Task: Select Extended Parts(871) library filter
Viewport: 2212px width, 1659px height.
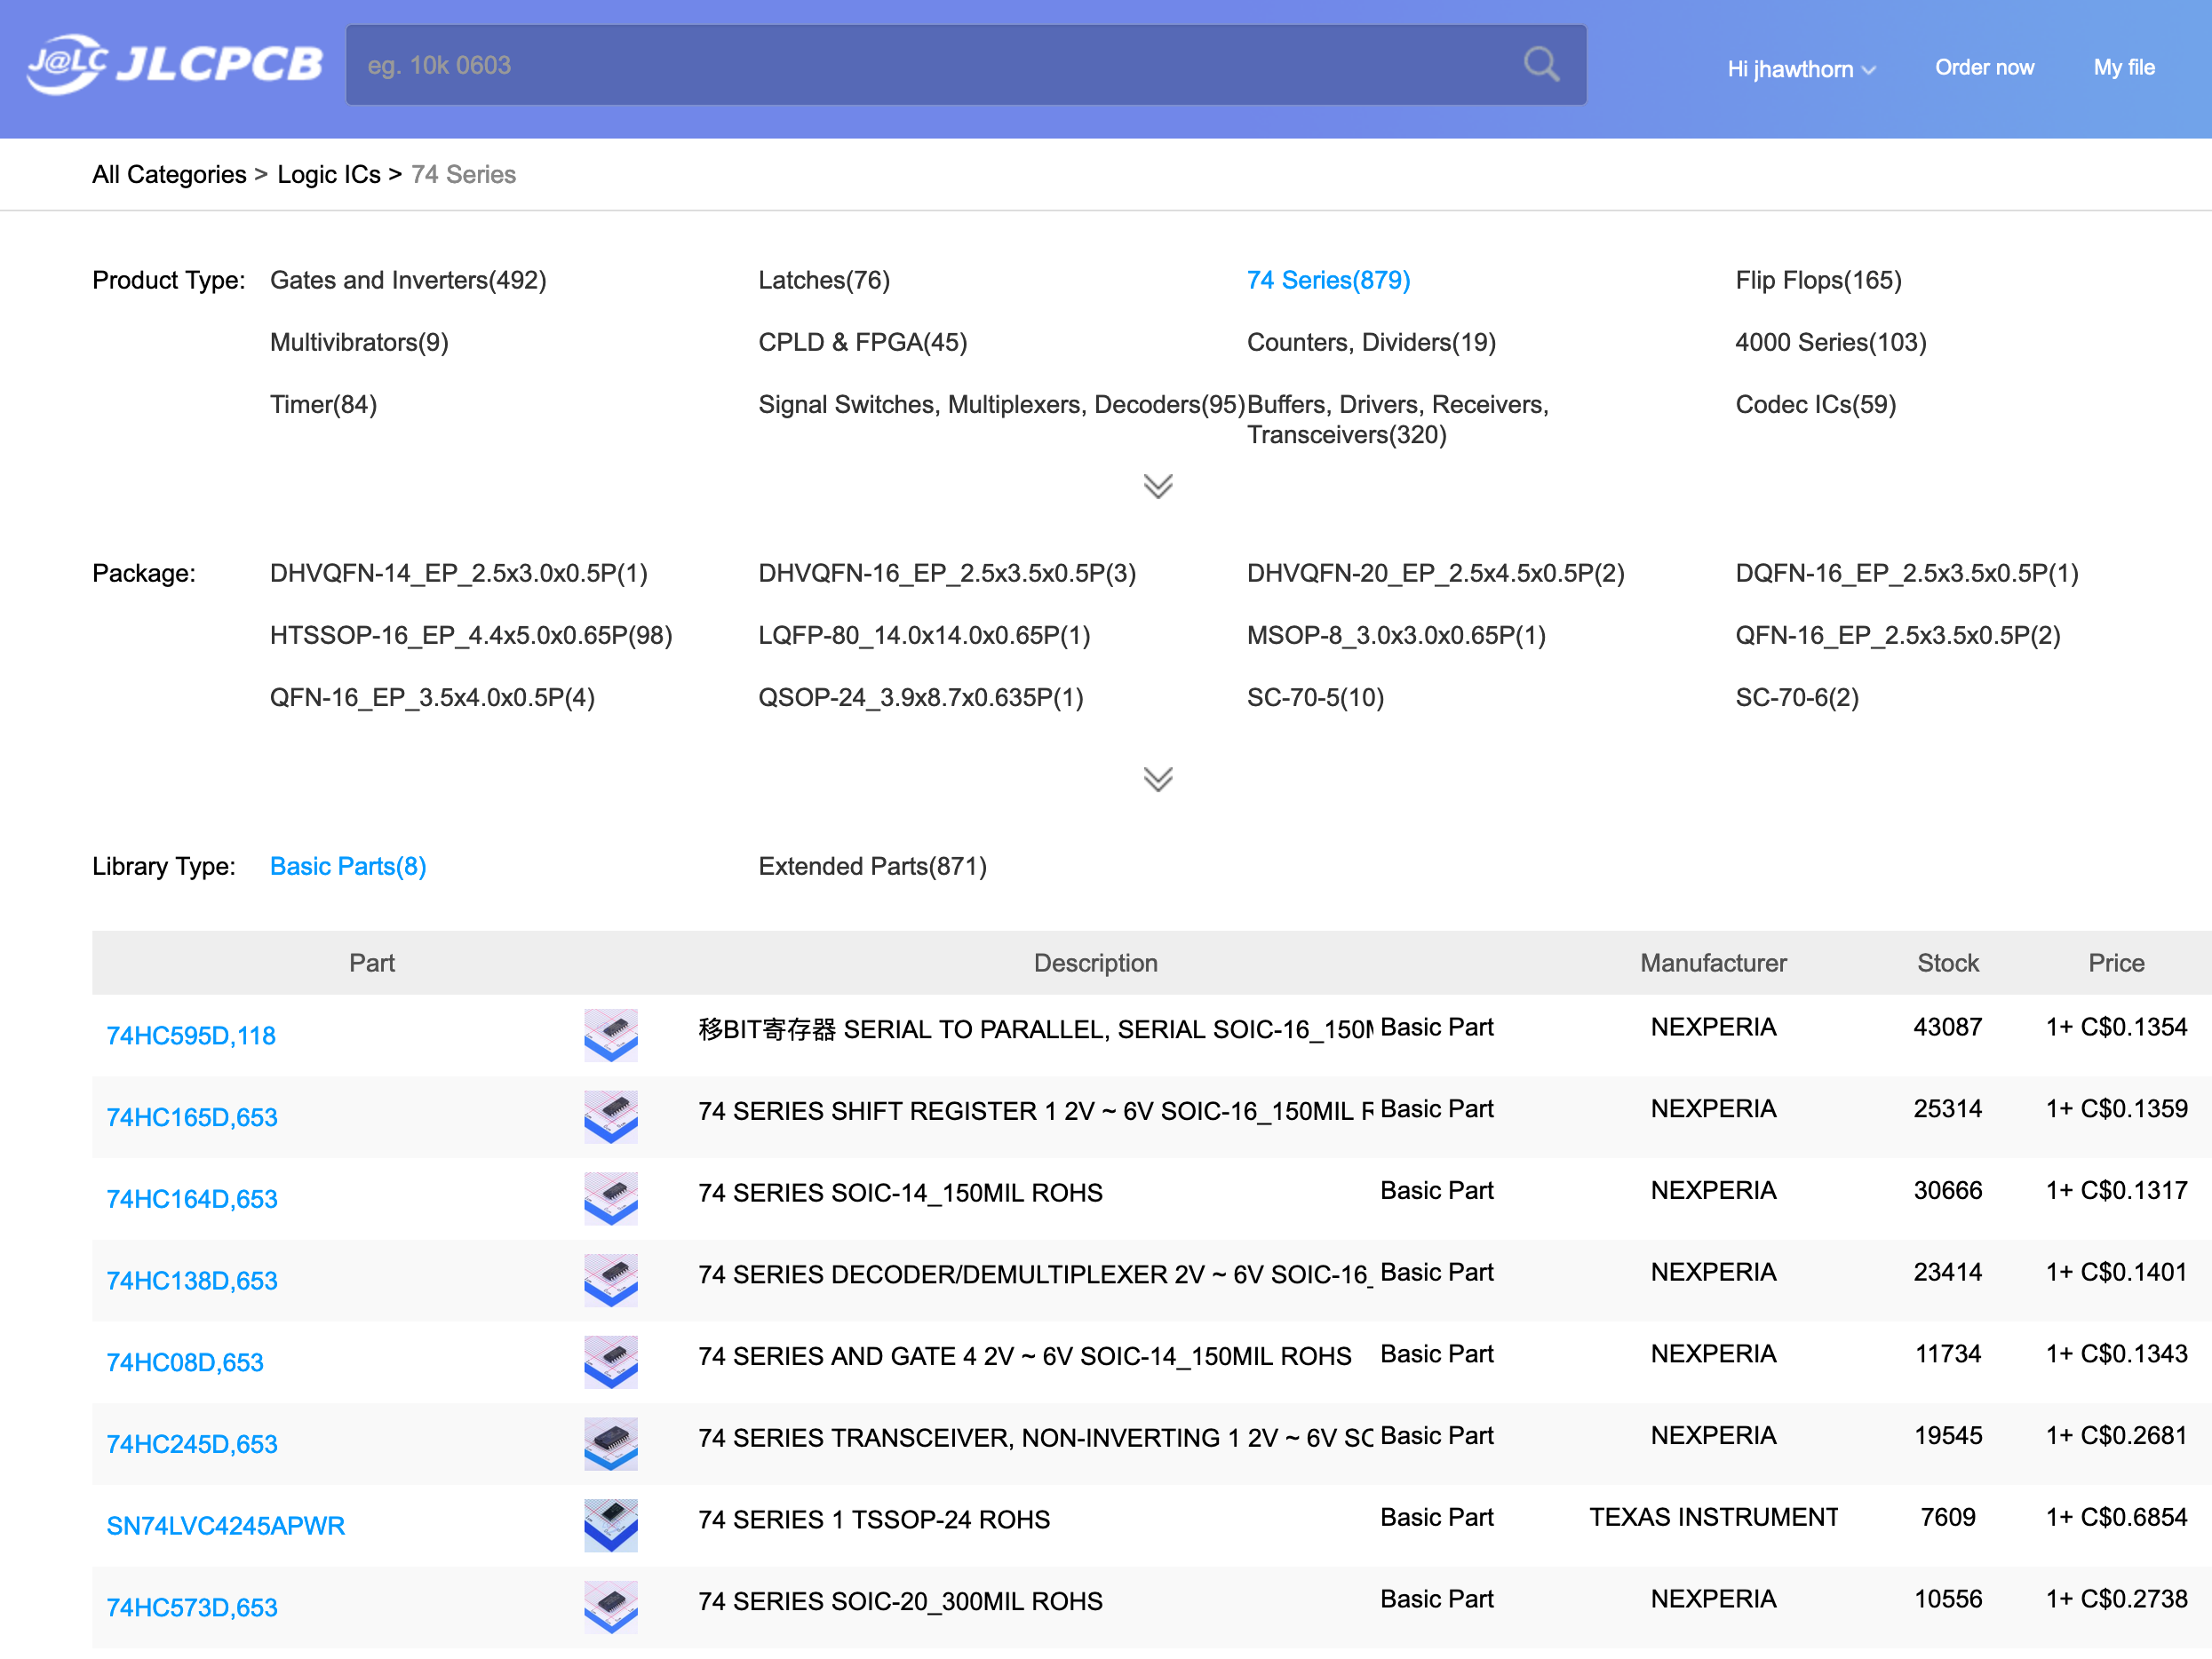Action: 872,866
